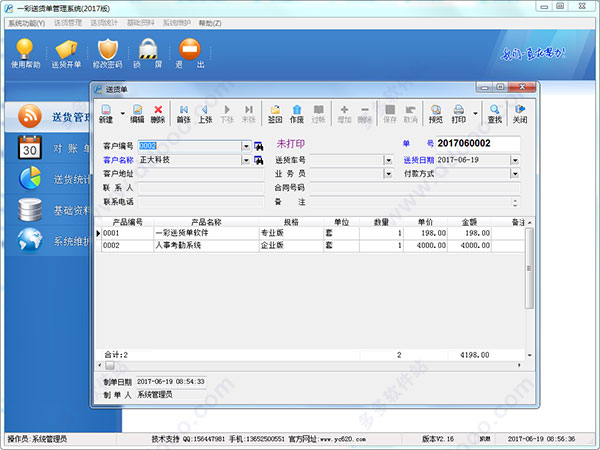Select 送货统计 pie chart item in the sidebar
This screenshot has width=600, height=450.
pyautogui.click(x=48, y=179)
